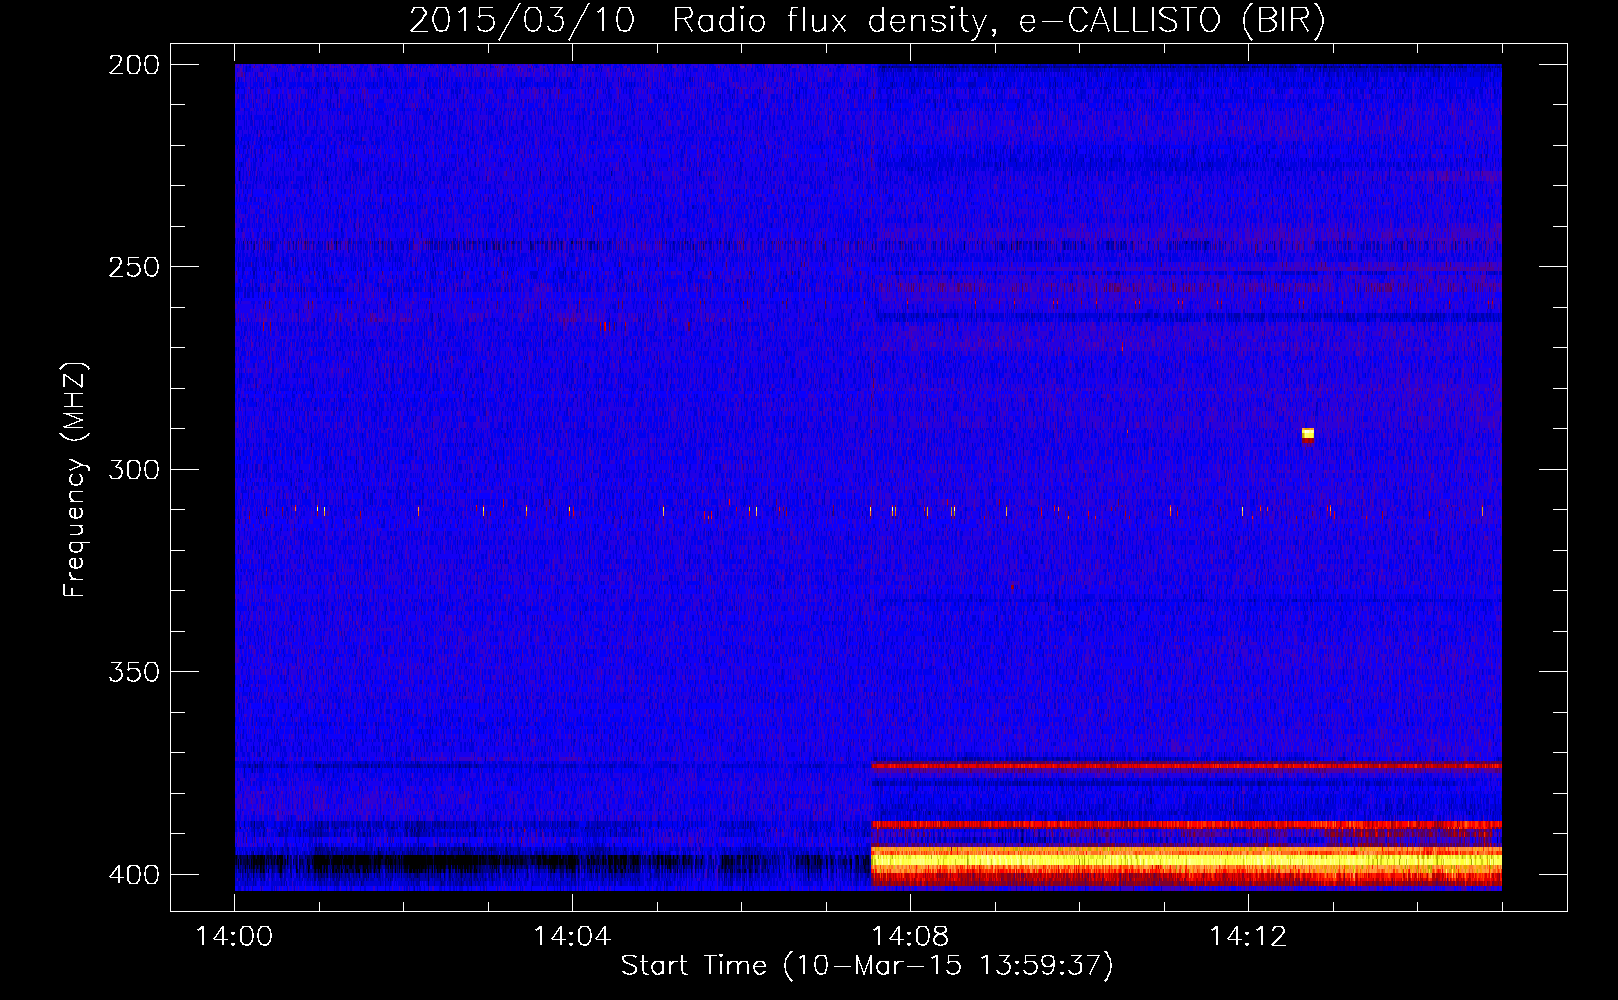1618x1000 pixels.
Task: Click the bright yellow spot near 290 MHz
Action: pyautogui.click(x=1307, y=434)
